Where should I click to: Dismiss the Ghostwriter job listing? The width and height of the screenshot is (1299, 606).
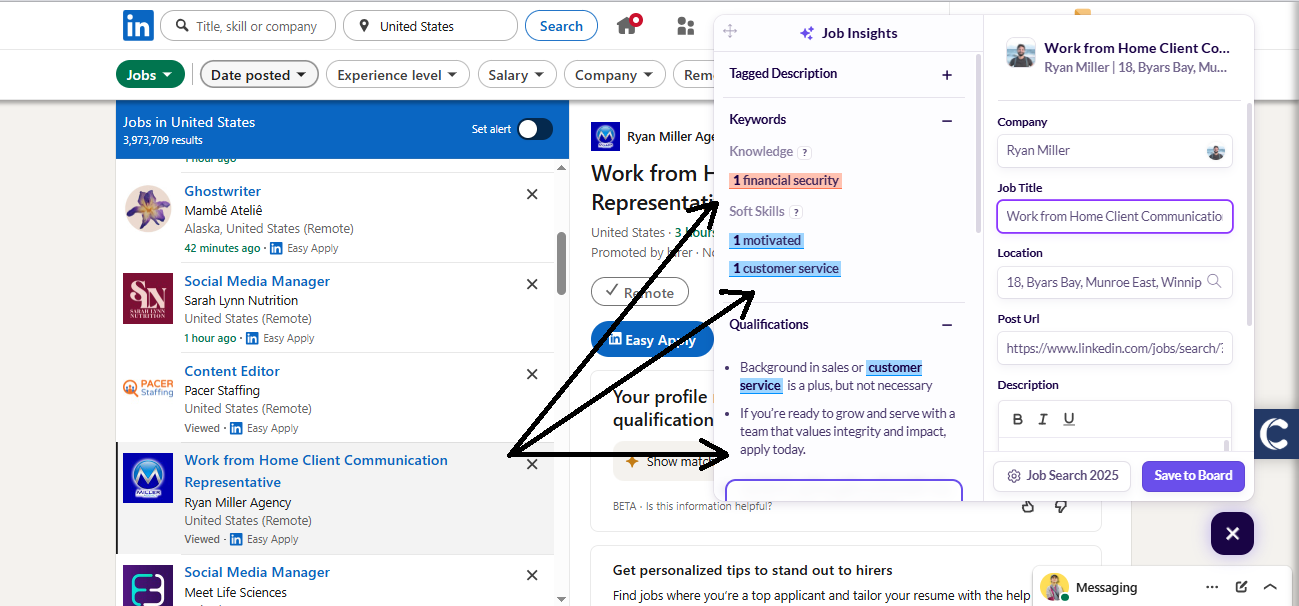point(532,194)
